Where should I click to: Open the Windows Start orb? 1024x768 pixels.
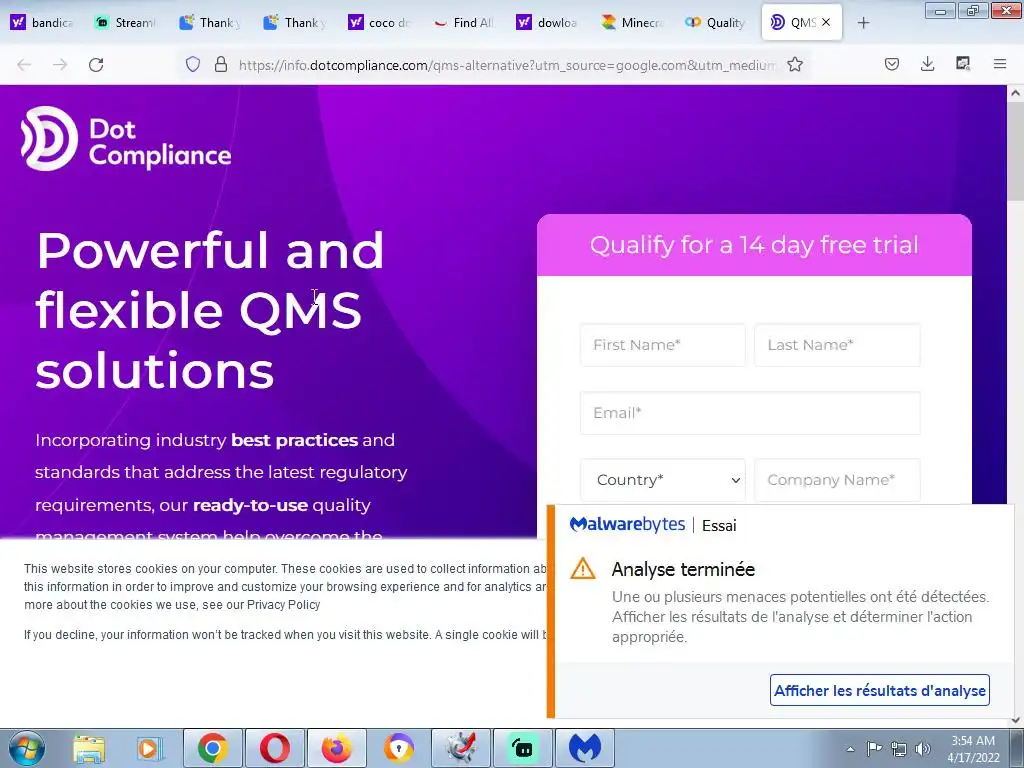coord(26,748)
